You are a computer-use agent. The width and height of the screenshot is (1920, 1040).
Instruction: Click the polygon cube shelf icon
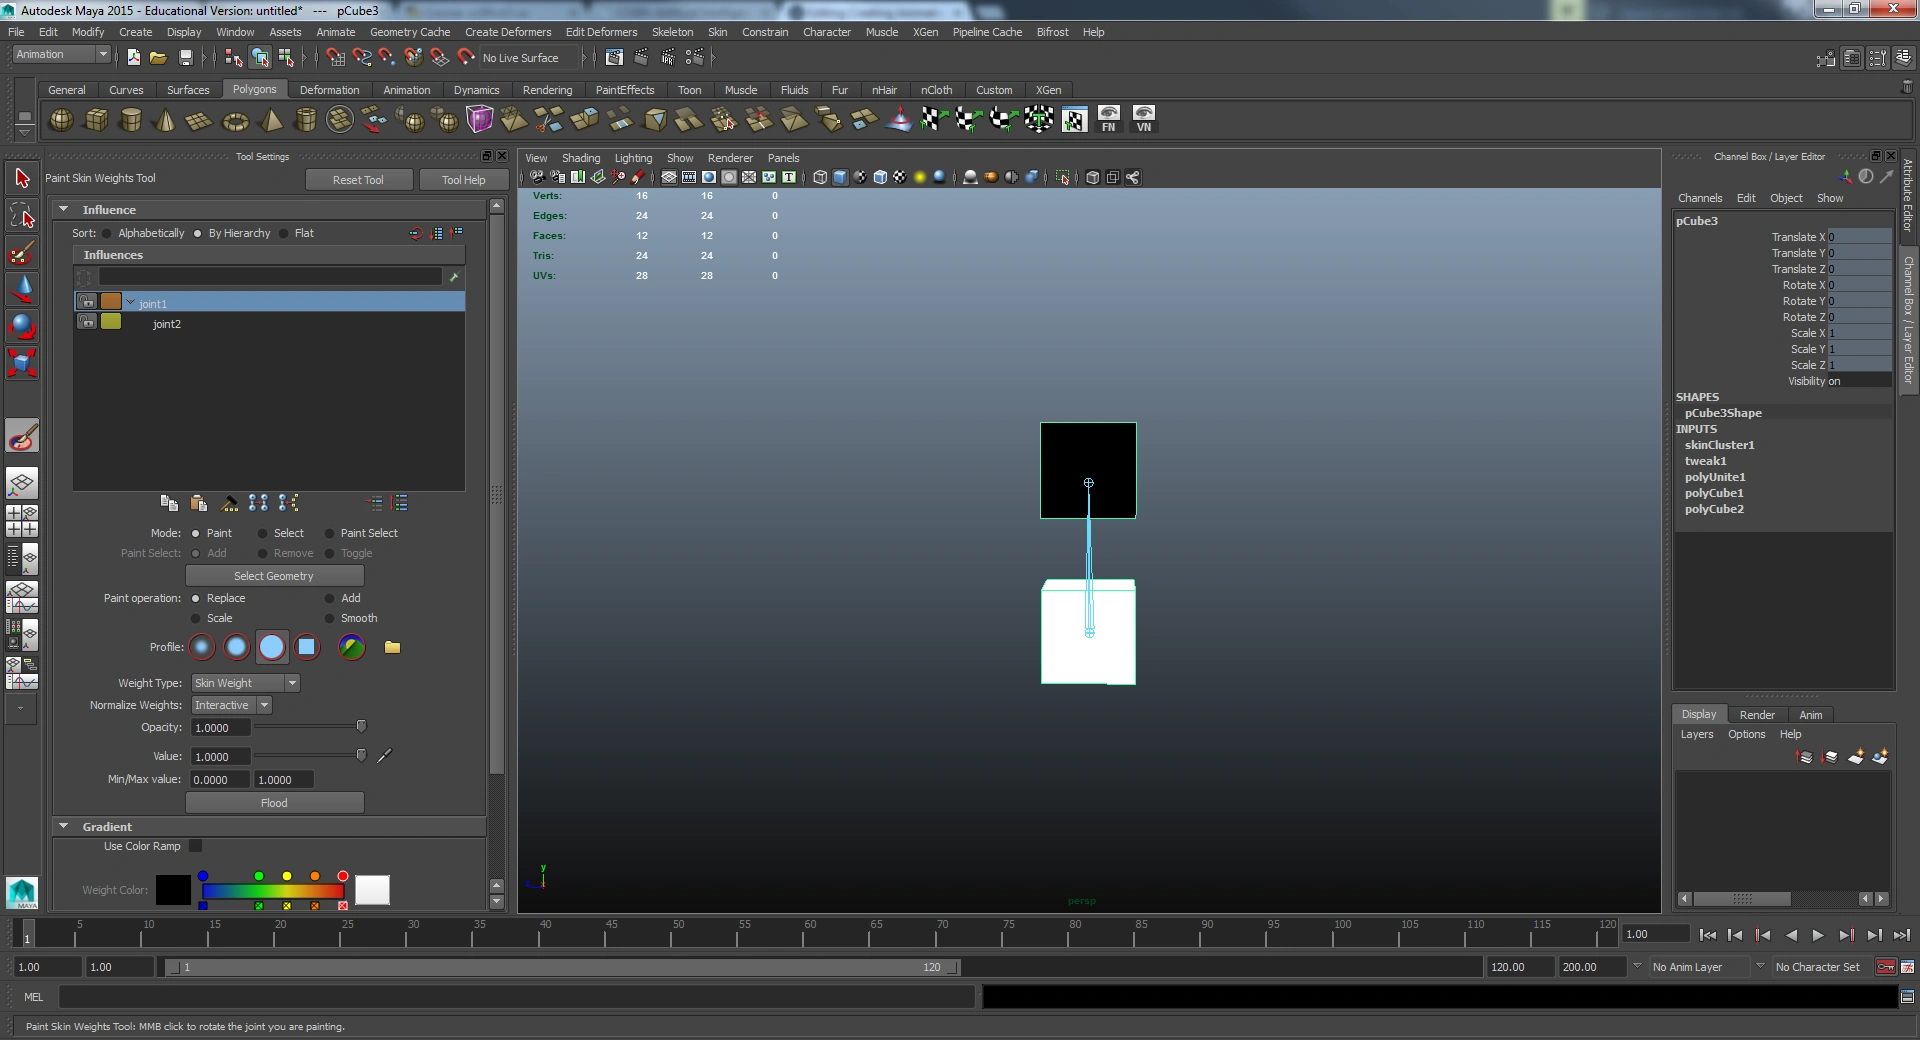tap(96, 120)
